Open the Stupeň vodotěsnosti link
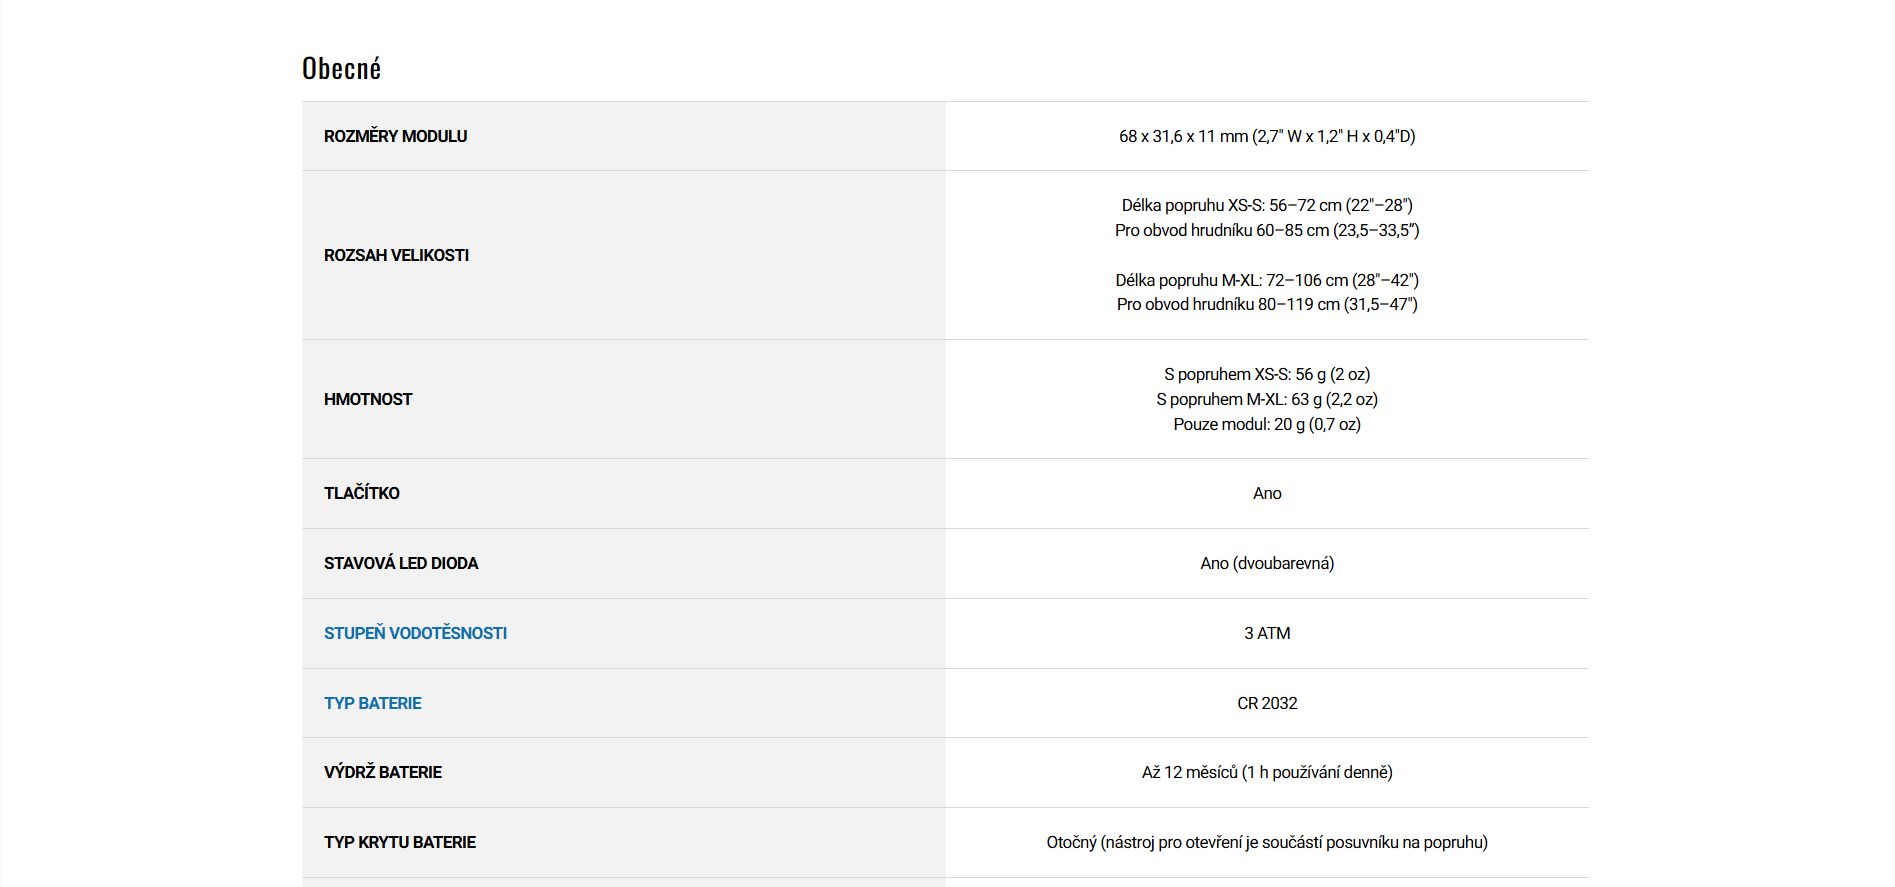This screenshot has height=887, width=1895. click(x=415, y=633)
